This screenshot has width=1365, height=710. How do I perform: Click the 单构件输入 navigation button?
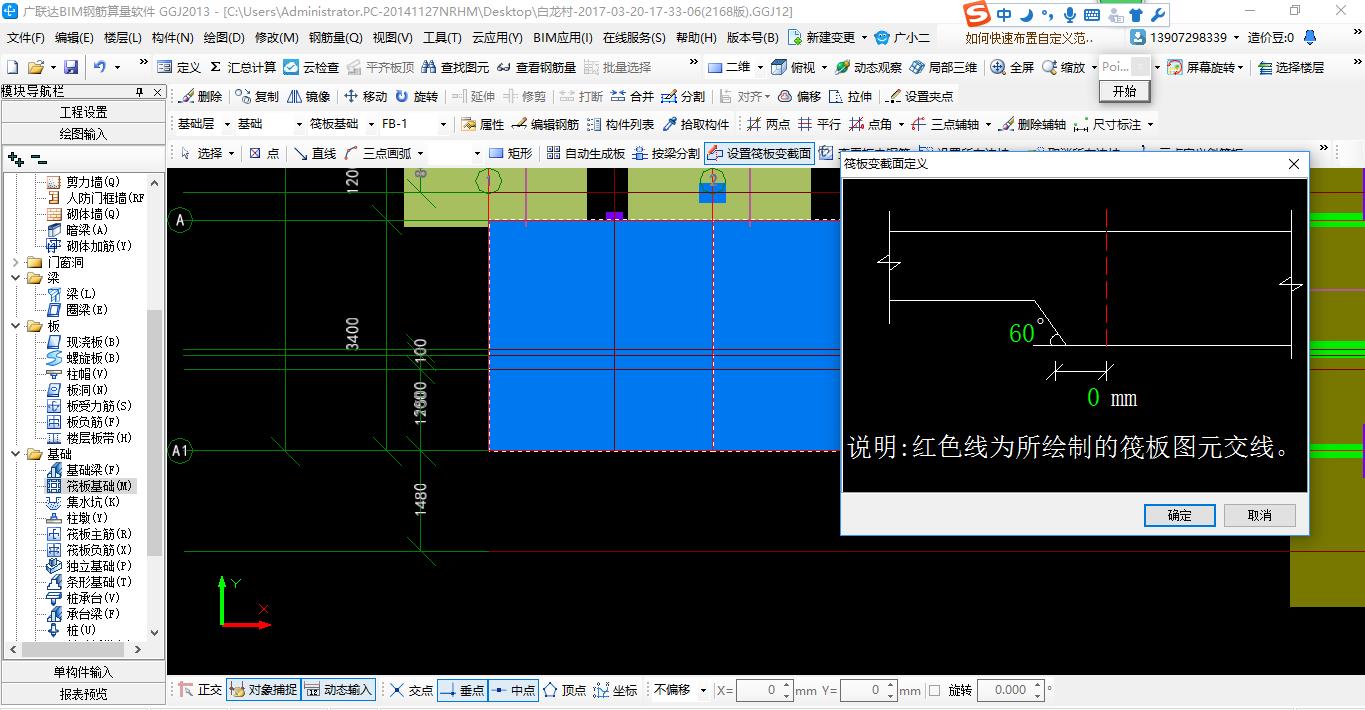tap(83, 672)
